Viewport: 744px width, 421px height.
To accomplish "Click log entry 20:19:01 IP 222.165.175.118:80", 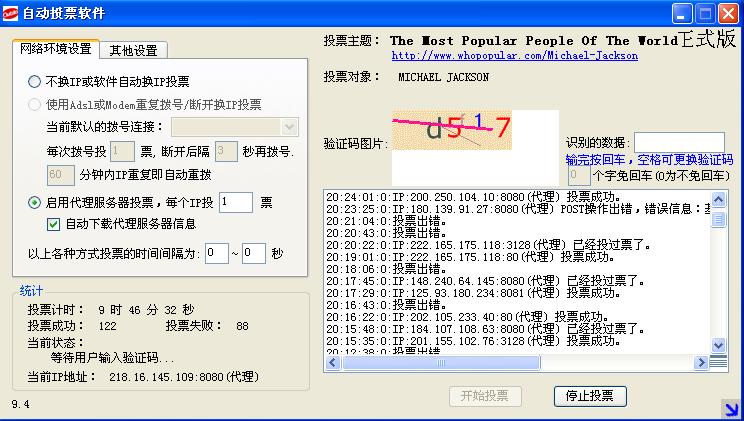I will (471, 257).
